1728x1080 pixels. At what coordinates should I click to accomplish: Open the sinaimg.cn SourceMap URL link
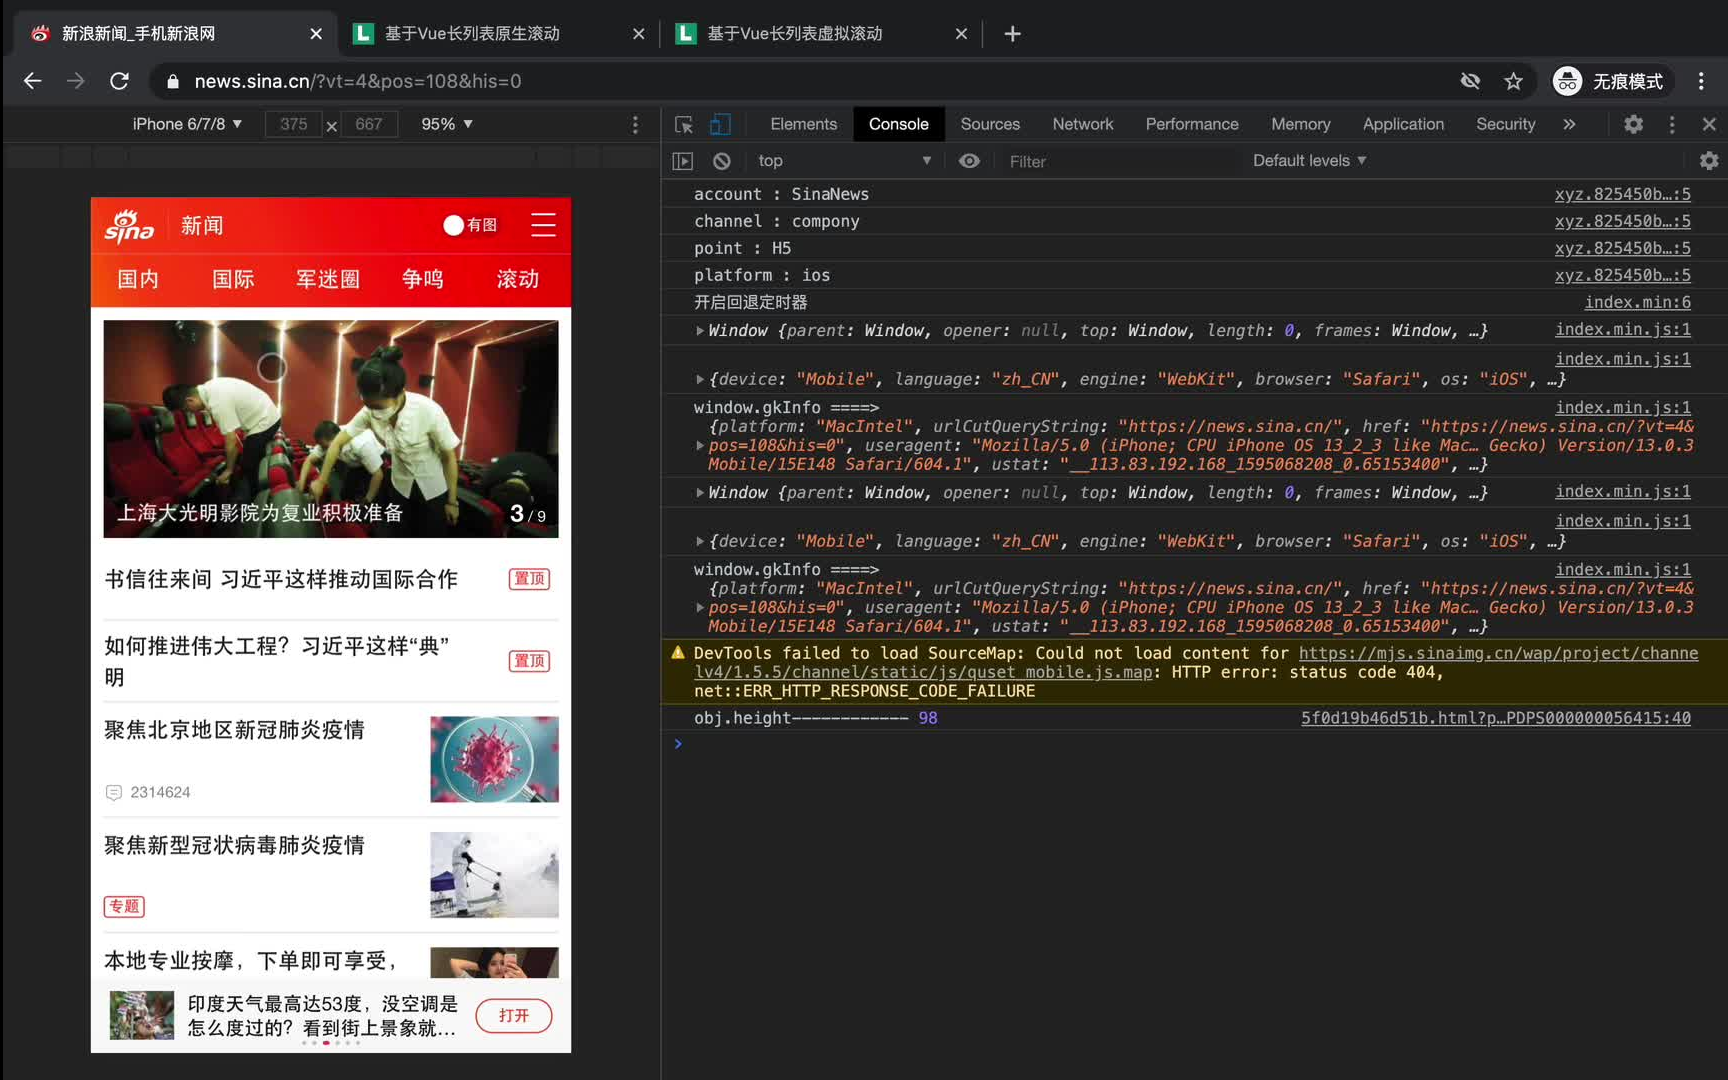[1196, 663]
